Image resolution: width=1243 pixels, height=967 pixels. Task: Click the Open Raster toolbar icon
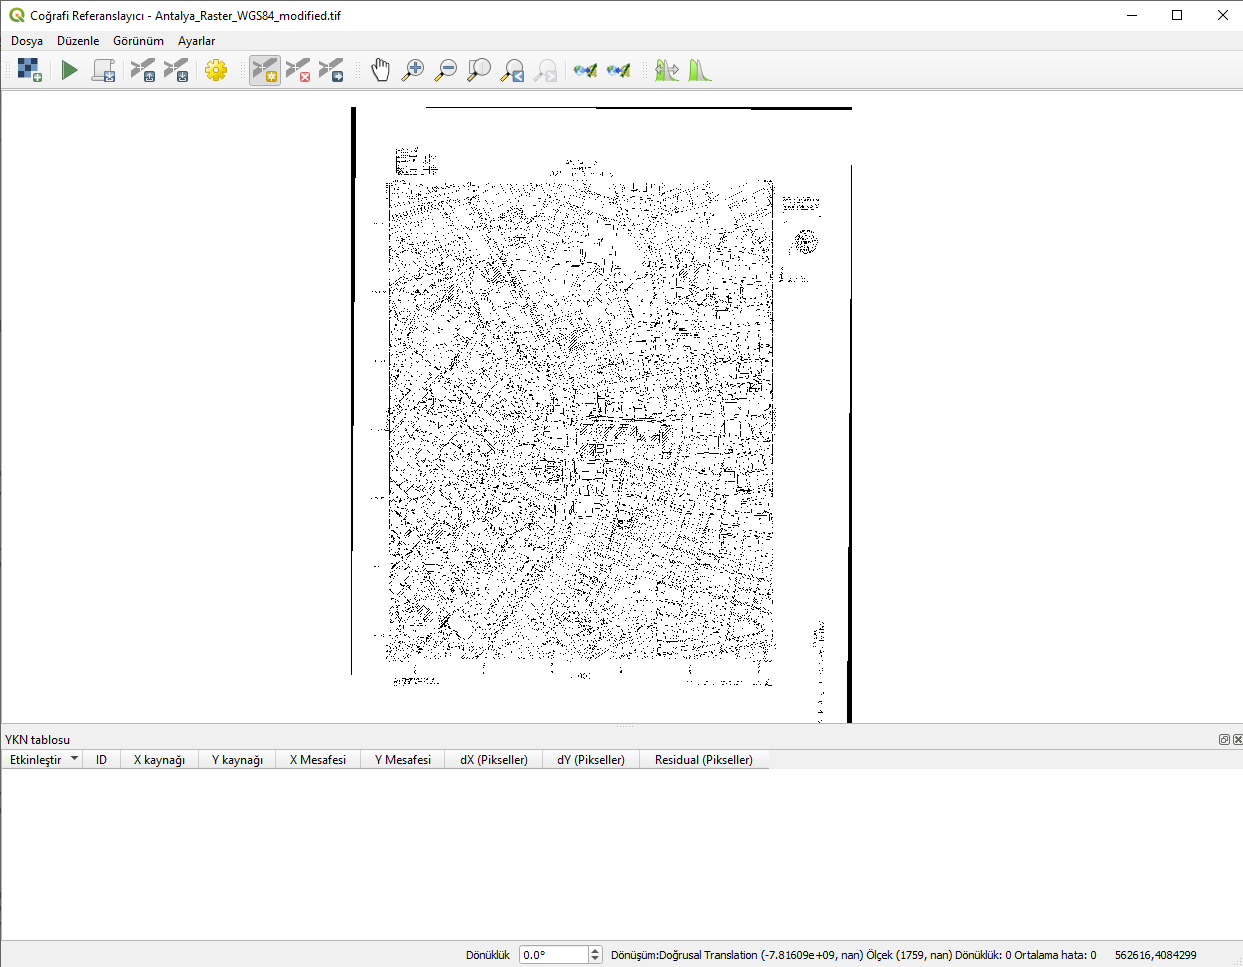click(x=30, y=70)
